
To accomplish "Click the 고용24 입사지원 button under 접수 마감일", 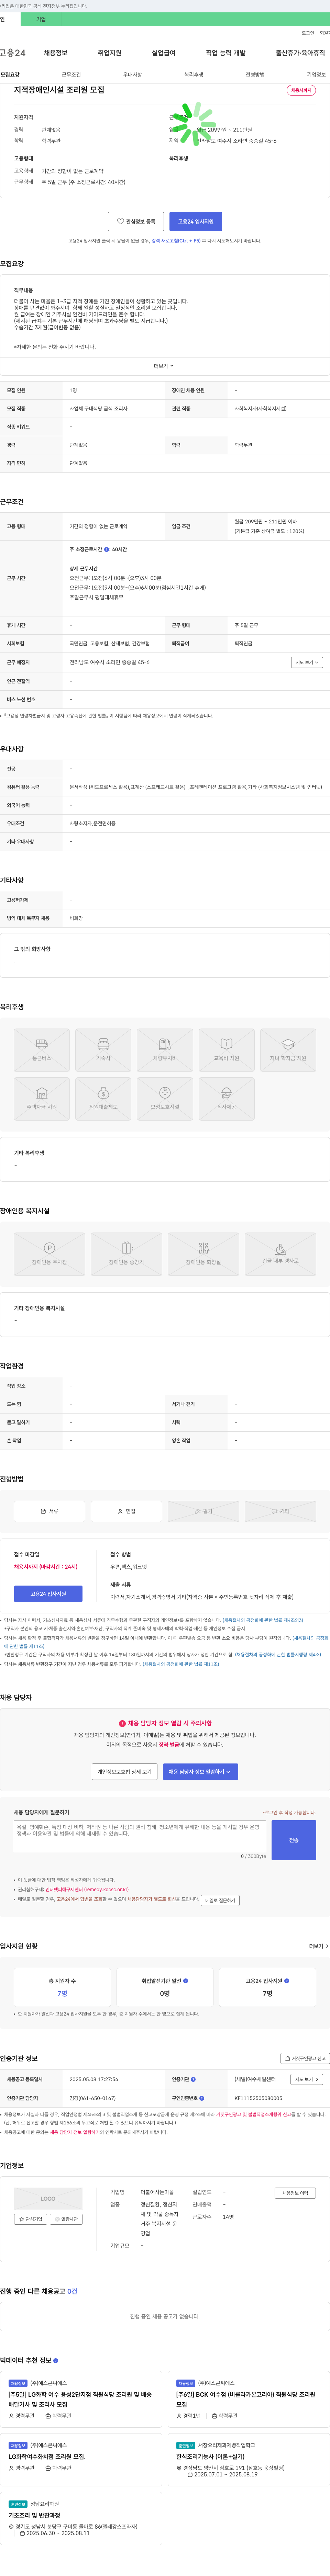I will click(48, 1594).
